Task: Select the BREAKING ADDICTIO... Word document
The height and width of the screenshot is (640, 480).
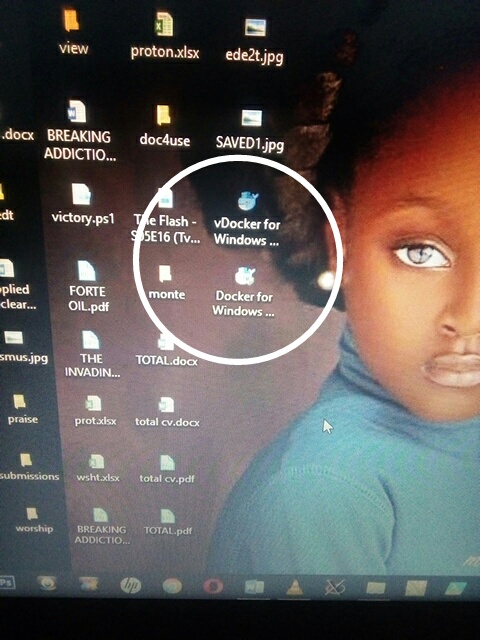Action: coord(79,131)
